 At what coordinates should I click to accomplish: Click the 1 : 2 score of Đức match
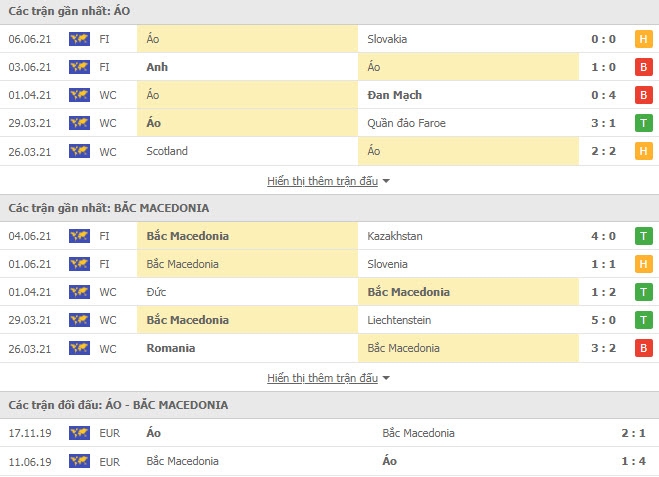[603, 292]
